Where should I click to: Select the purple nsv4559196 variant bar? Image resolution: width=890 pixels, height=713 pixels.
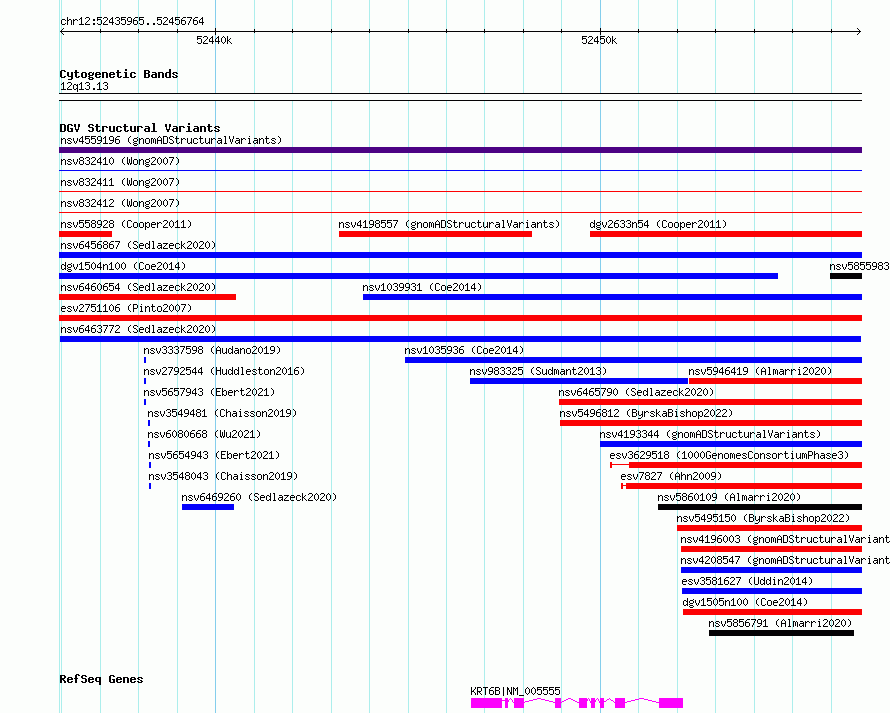[460, 150]
